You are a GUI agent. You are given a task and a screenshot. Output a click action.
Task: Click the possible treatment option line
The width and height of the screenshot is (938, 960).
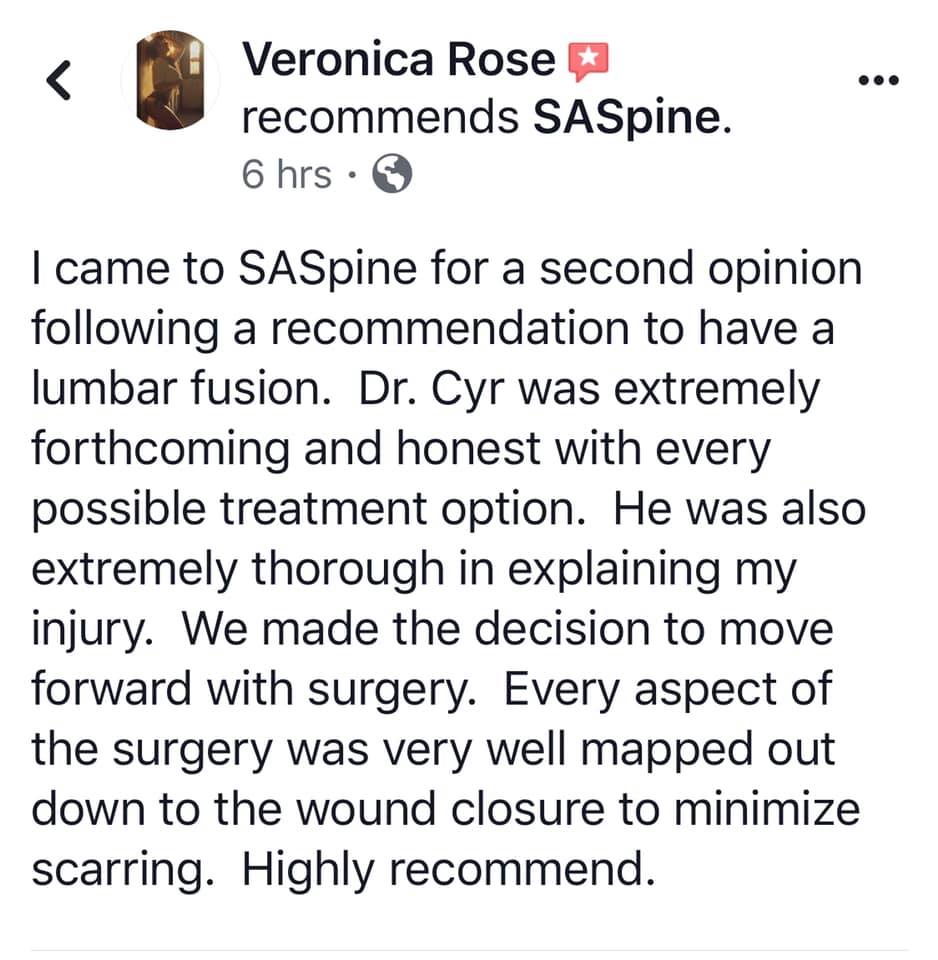[449, 510]
